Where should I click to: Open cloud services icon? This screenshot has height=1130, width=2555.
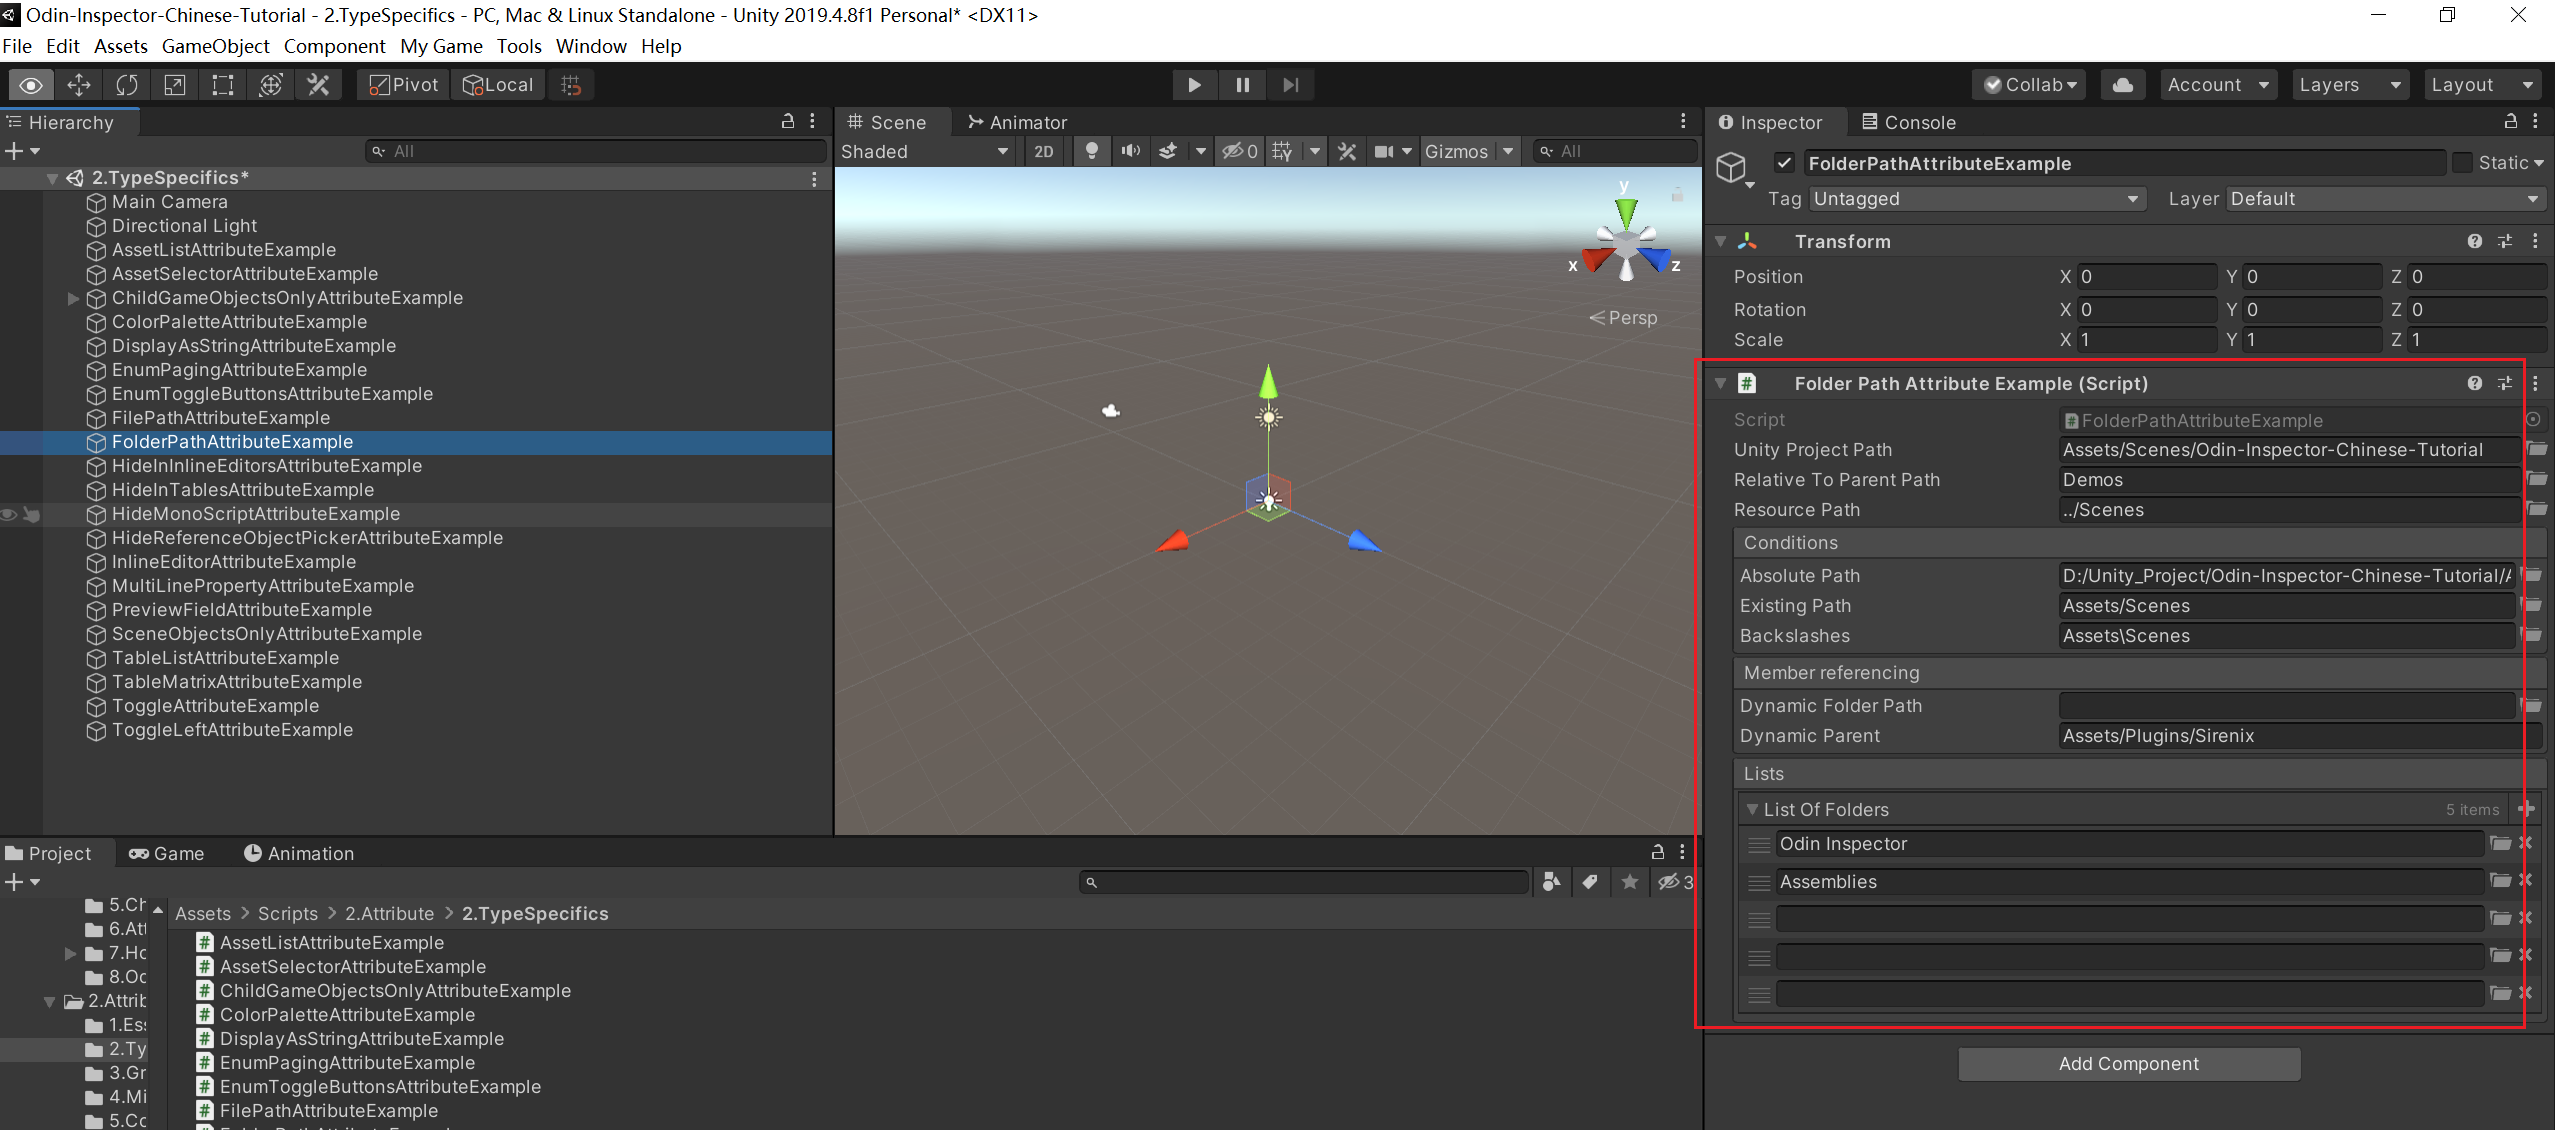click(x=2122, y=85)
